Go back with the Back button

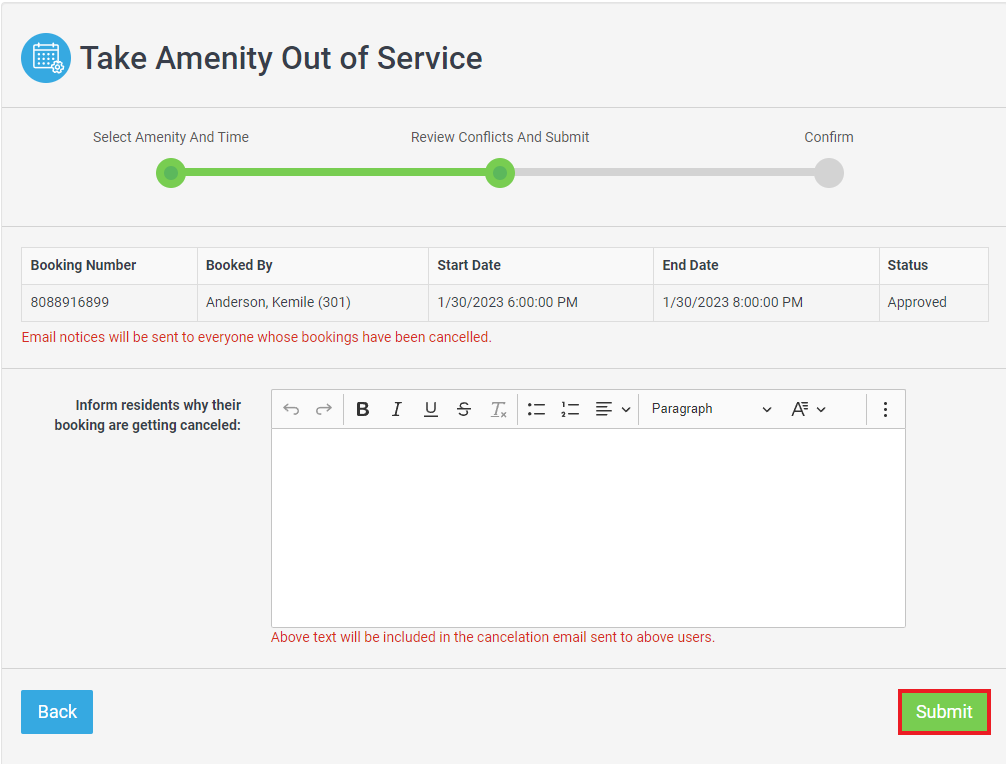[x=57, y=712]
